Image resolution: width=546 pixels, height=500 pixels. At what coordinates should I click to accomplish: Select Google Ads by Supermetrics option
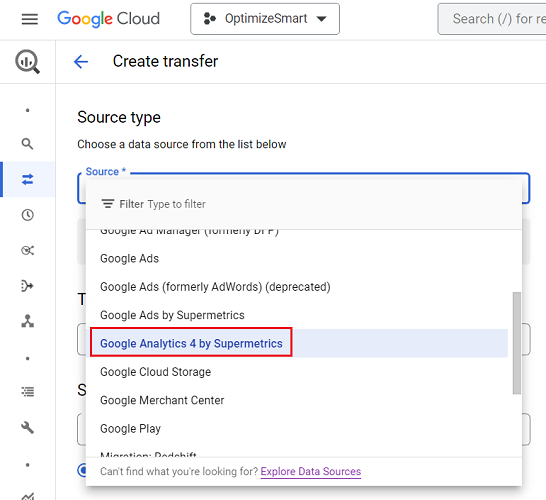click(297, 315)
